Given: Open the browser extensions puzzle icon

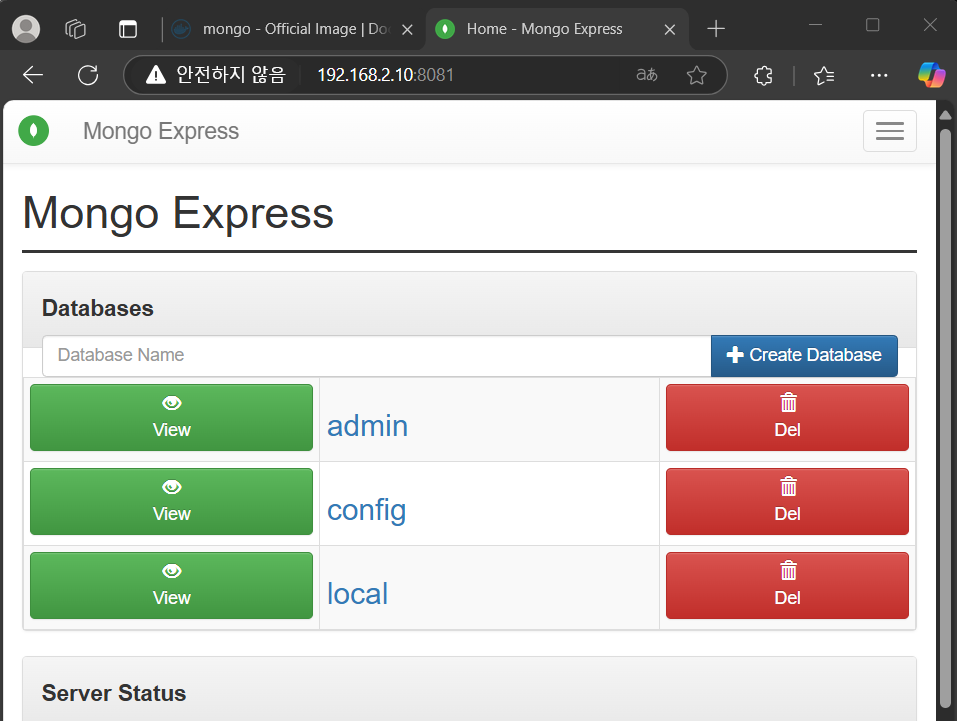Looking at the screenshot, I should 763,76.
